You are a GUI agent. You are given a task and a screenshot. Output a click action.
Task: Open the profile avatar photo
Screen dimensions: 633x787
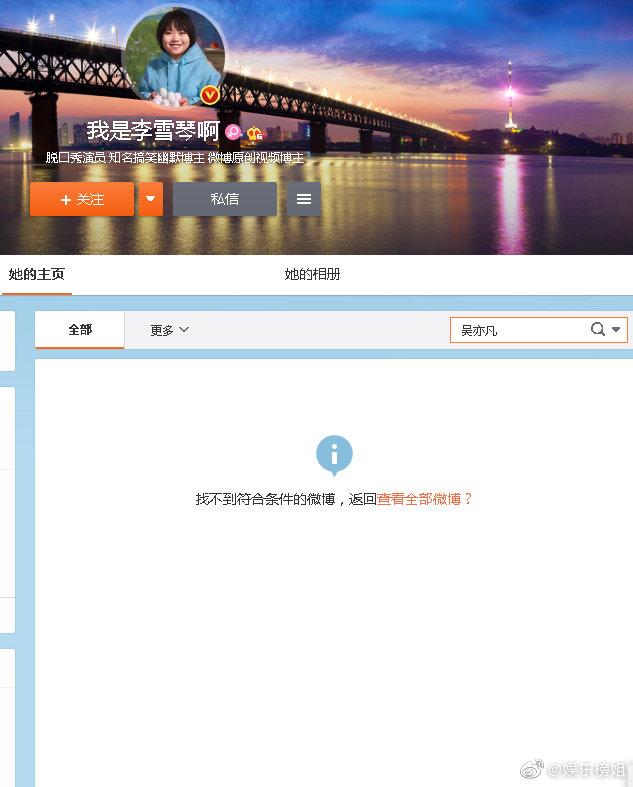coord(174,56)
